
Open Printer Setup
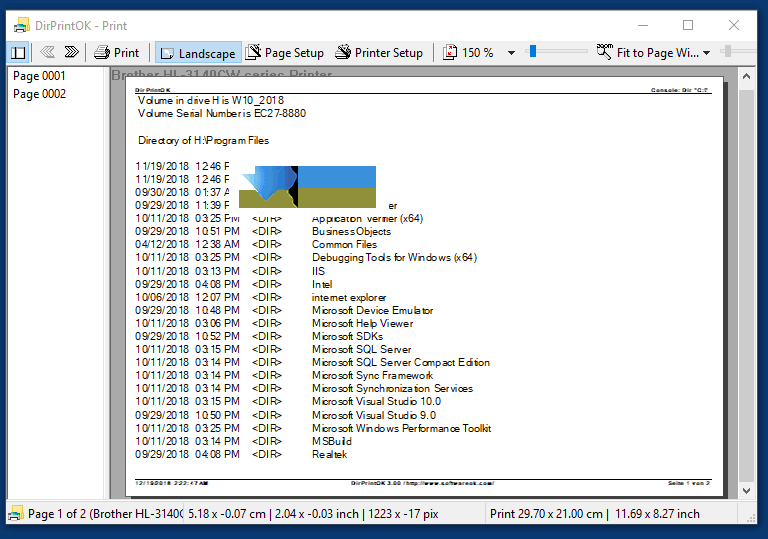point(379,52)
